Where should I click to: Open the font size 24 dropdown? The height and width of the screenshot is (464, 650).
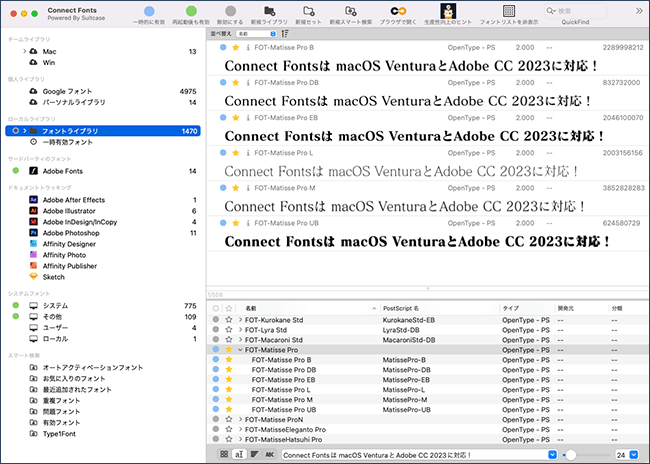pos(633,454)
